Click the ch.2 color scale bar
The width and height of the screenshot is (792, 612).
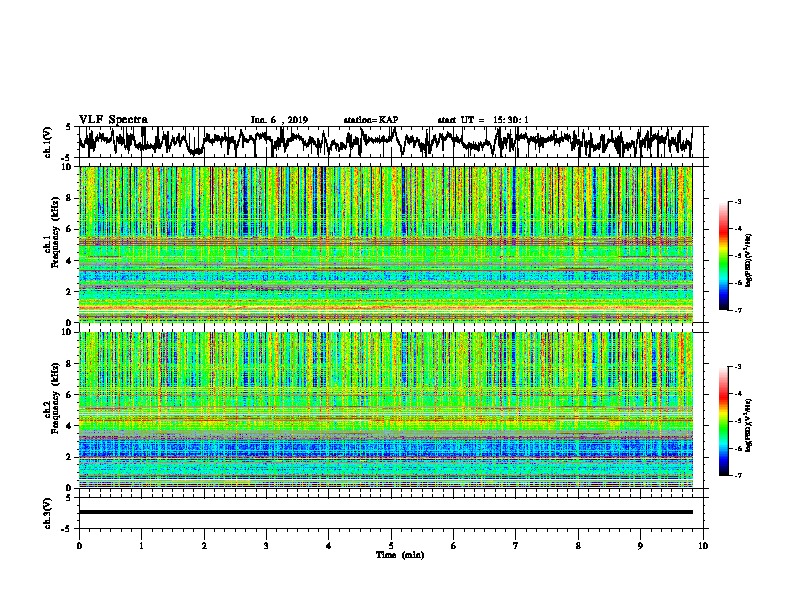coord(724,421)
